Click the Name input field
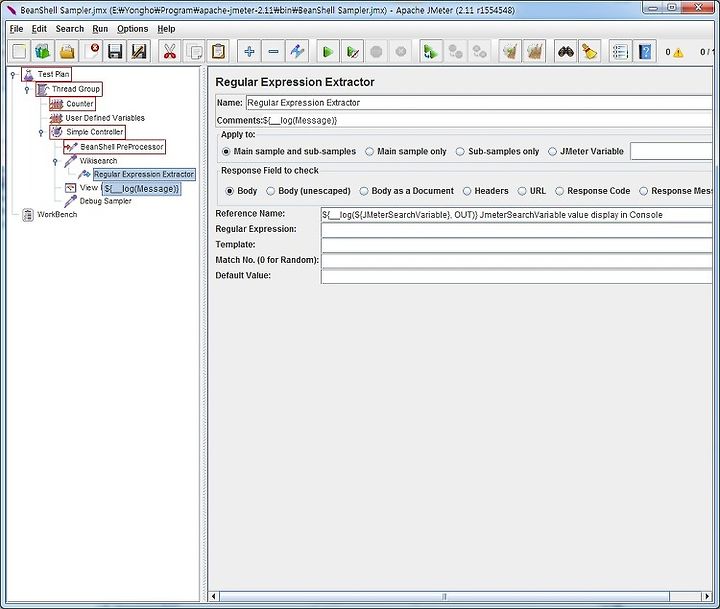This screenshot has width=720, height=609. click(479, 103)
